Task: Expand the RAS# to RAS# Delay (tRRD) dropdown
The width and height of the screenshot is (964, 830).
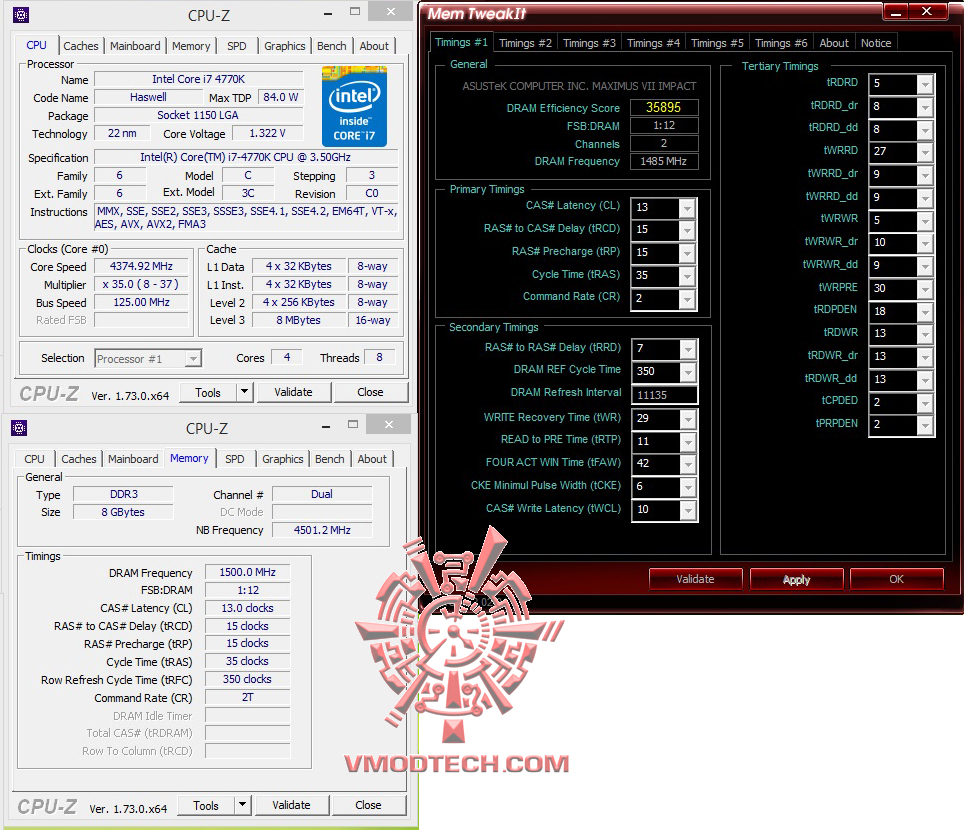Action: (688, 349)
